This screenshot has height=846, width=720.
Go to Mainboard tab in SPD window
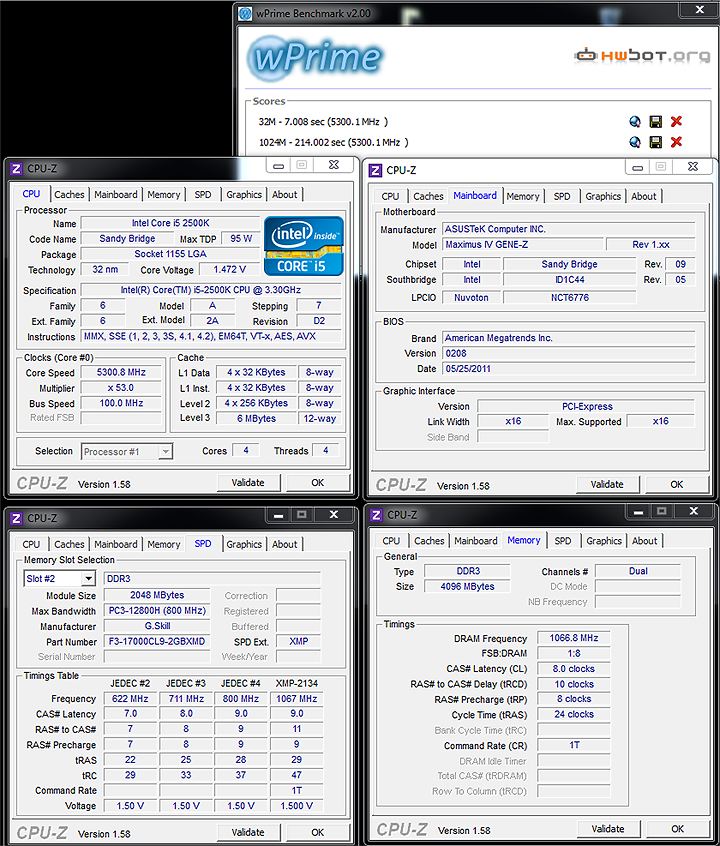pyautogui.click(x=116, y=544)
